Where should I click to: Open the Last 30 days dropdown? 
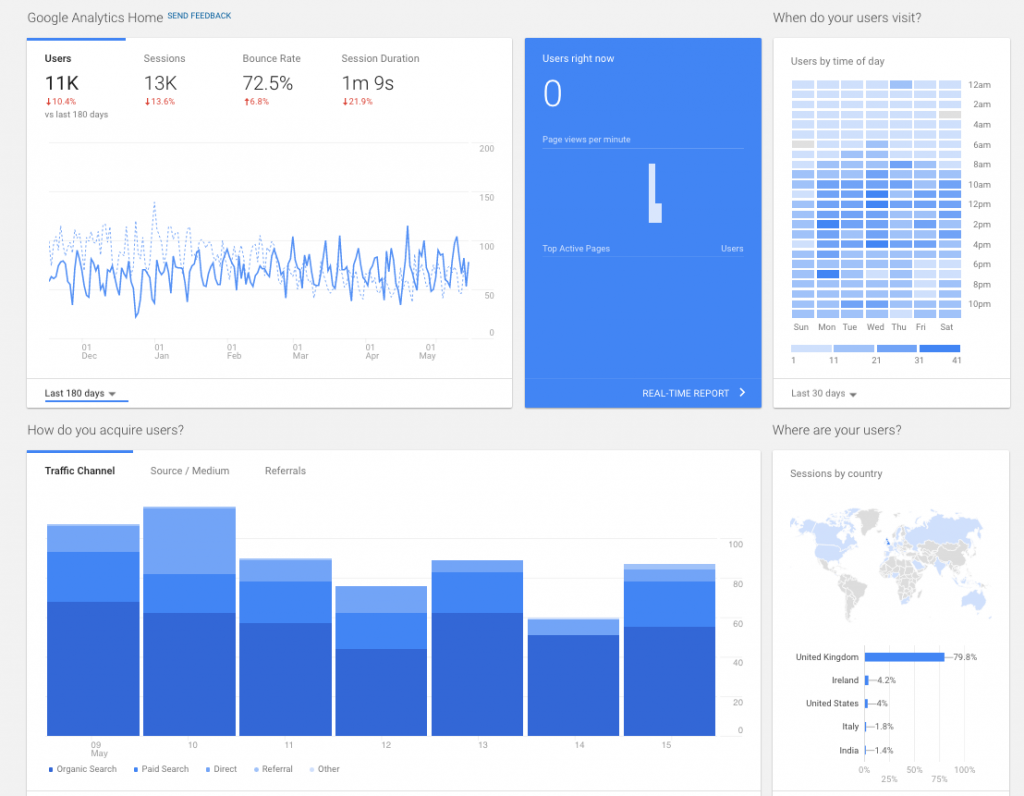tap(824, 394)
